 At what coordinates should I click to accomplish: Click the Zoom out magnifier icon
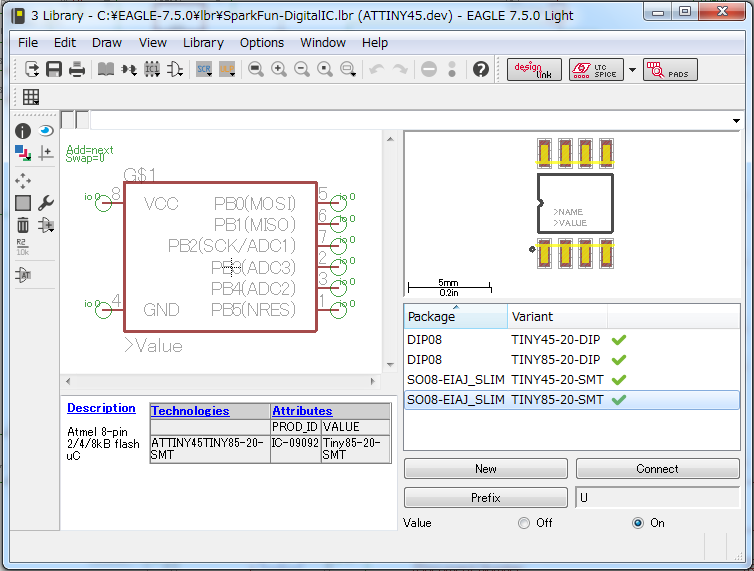(302, 69)
